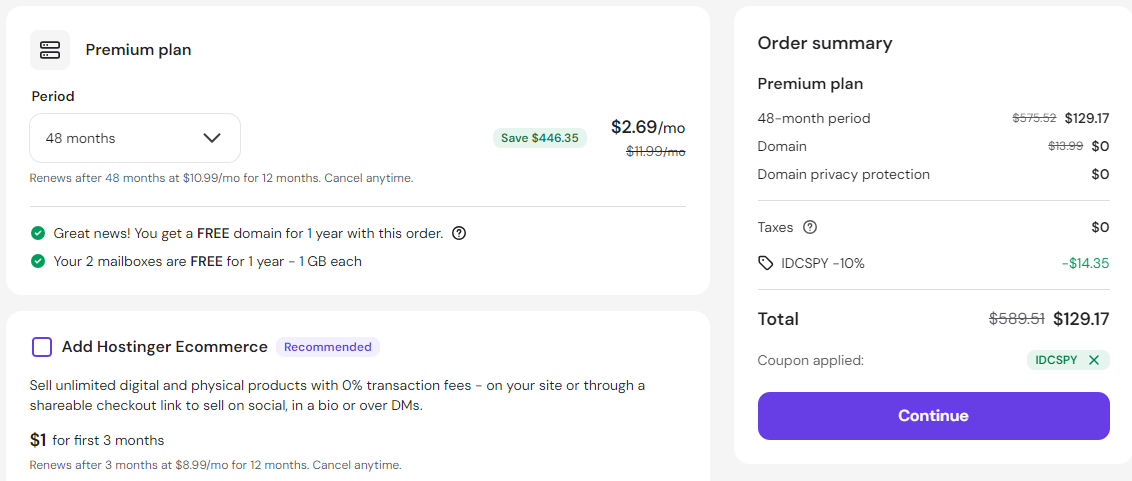This screenshot has height=481, width=1132.
Task: Click the $2.69/mo price text
Action: [648, 128]
